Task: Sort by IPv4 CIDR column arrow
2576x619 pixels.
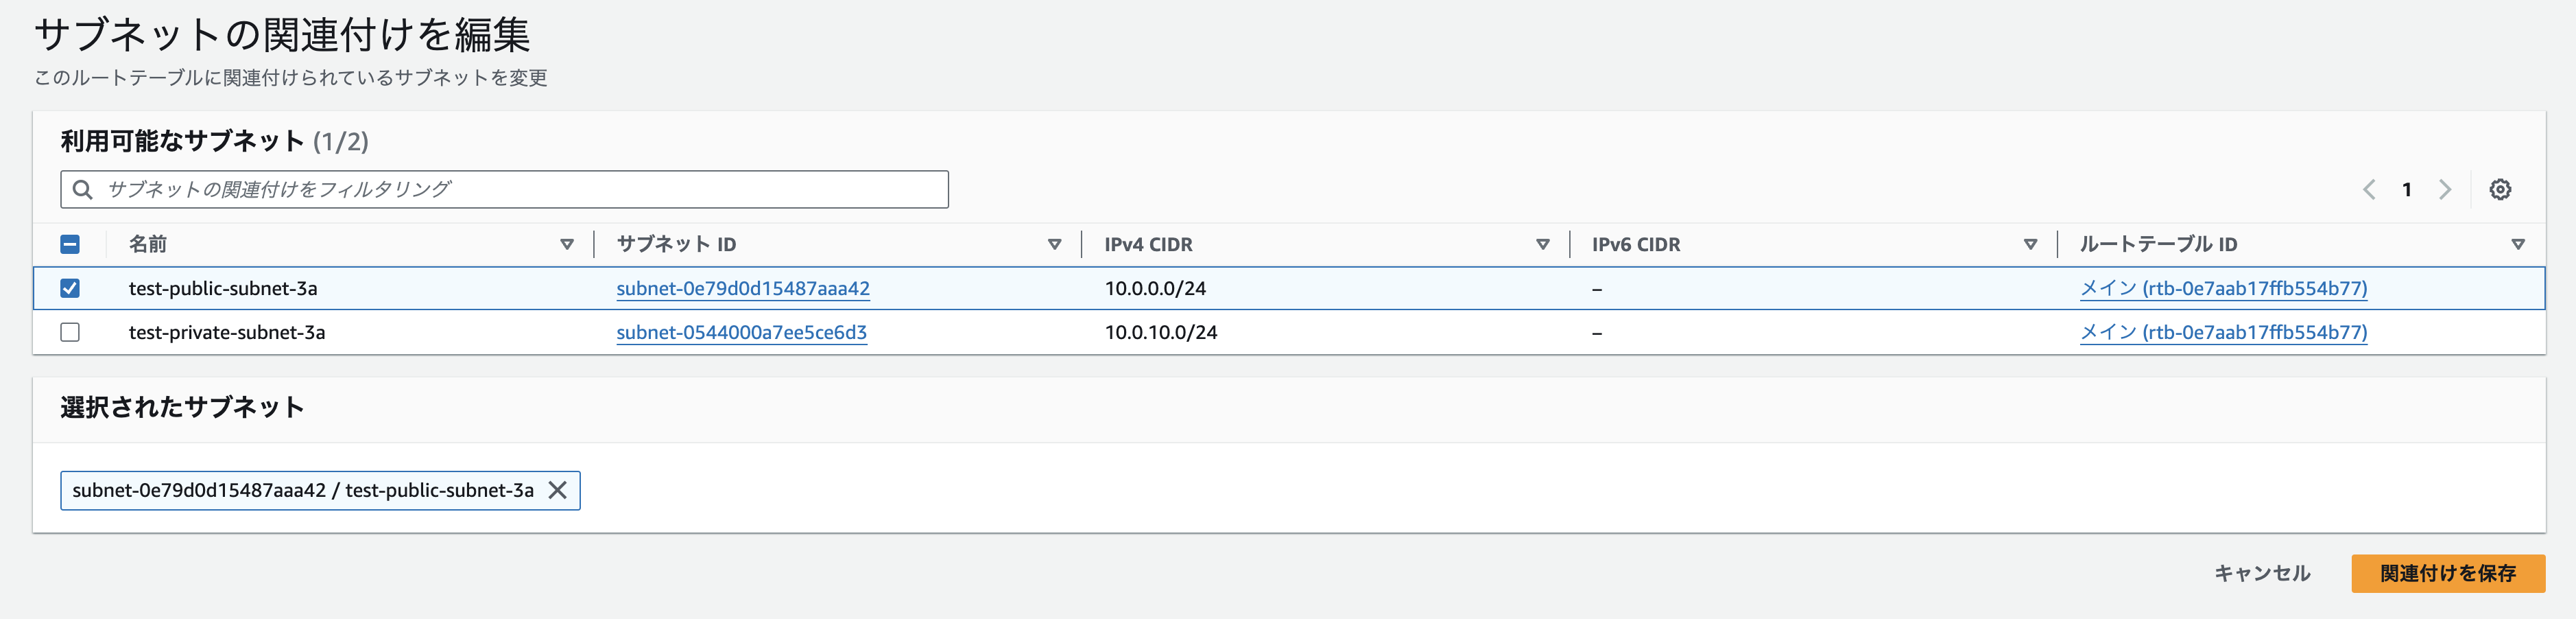Action: 1543,244
